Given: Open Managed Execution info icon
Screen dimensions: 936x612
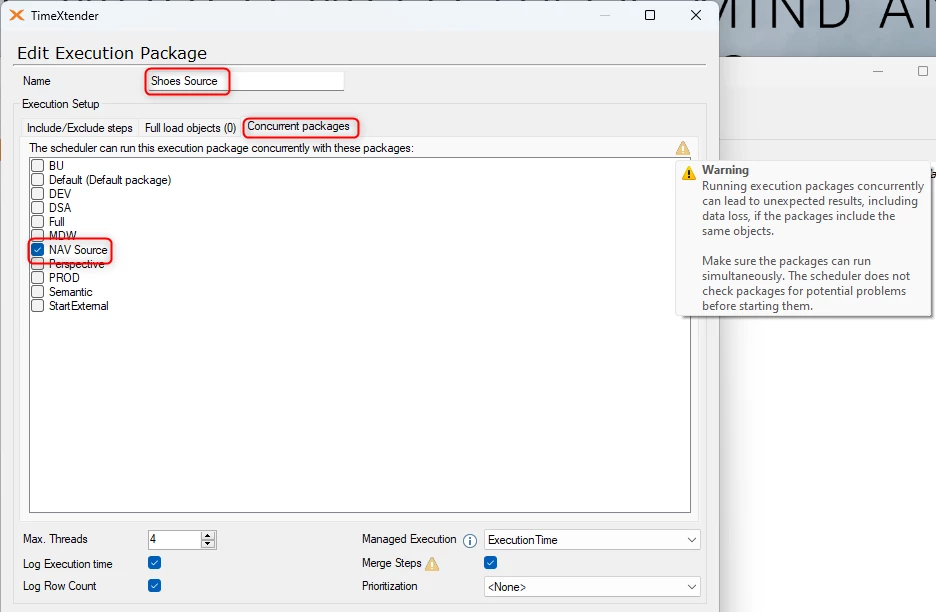Looking at the screenshot, I should tap(470, 540).
